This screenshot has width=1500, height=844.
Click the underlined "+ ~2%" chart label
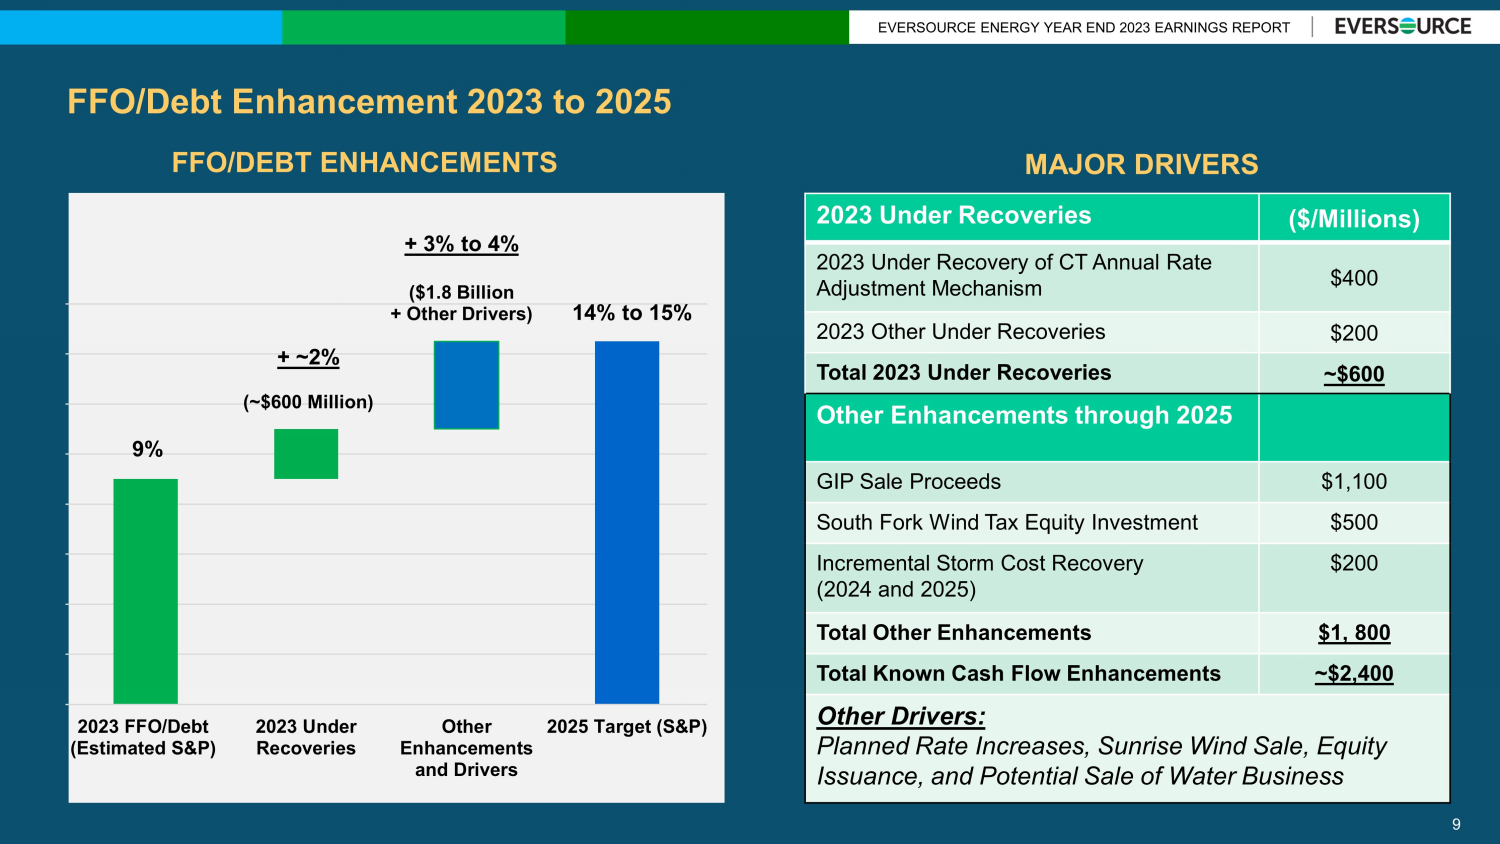(x=308, y=357)
